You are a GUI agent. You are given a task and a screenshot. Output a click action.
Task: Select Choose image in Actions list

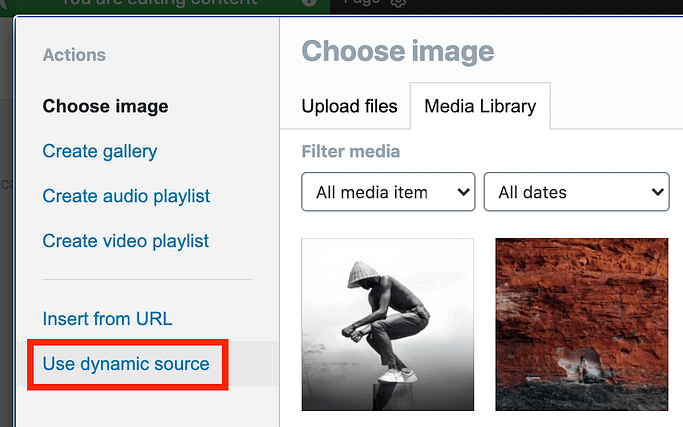point(105,106)
